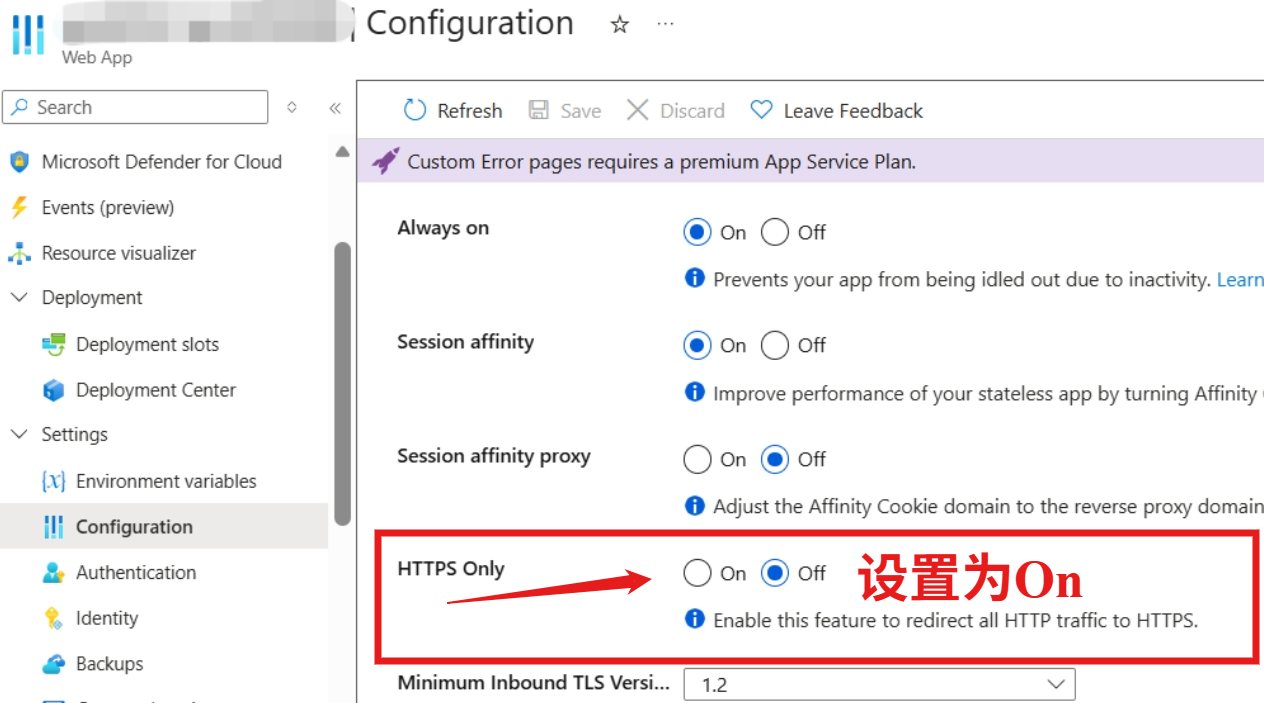Open Deployment slots menu item
The image size is (1264, 703).
point(147,344)
